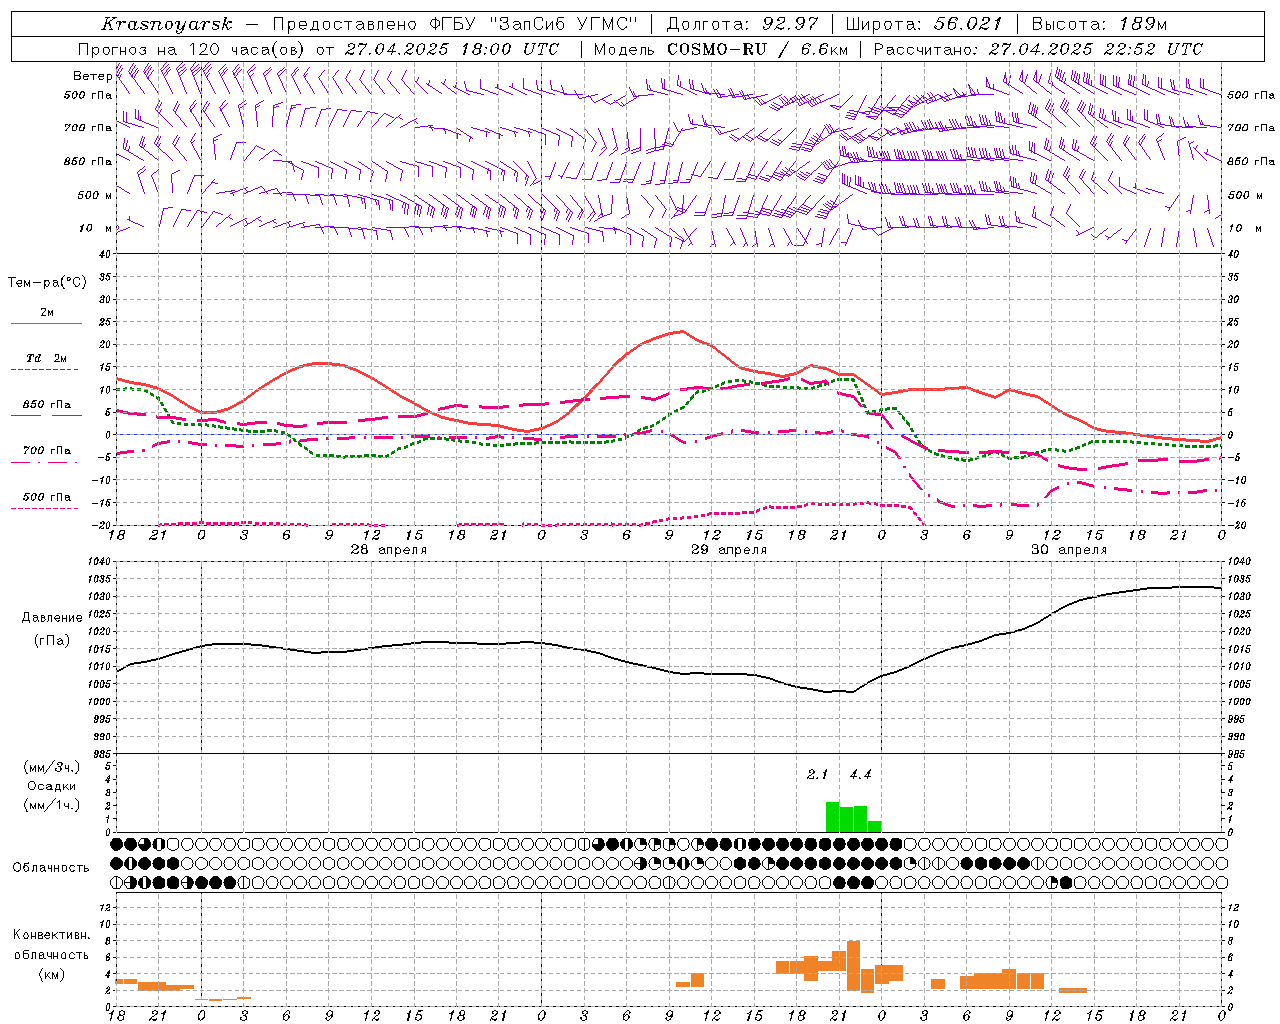
Task: Click the tallest green precipitation bar
Action: pos(832,817)
